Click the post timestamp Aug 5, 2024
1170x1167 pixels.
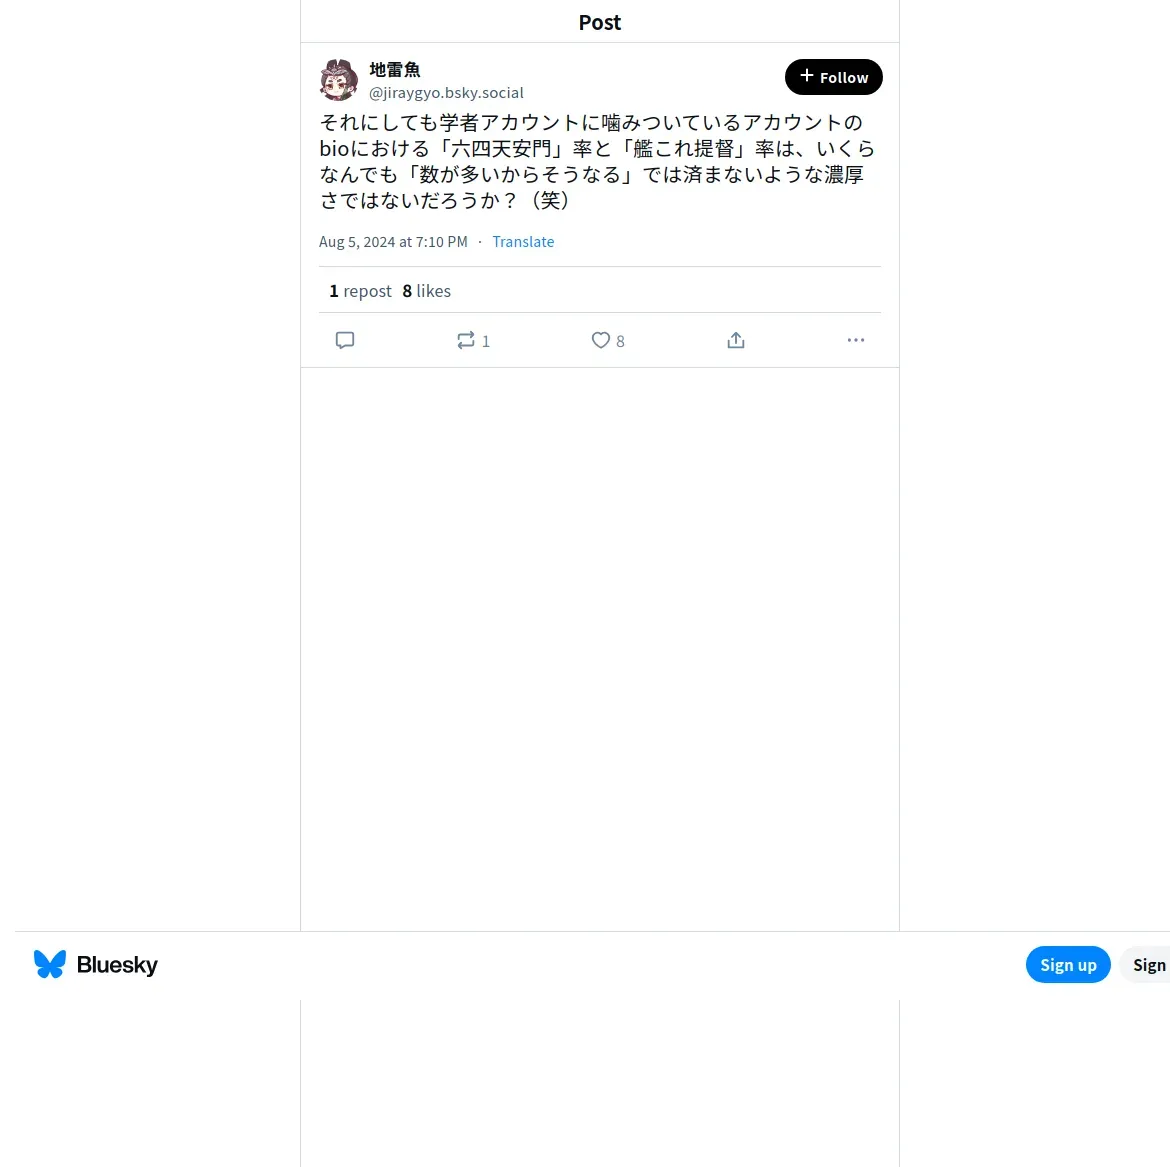[x=393, y=242]
